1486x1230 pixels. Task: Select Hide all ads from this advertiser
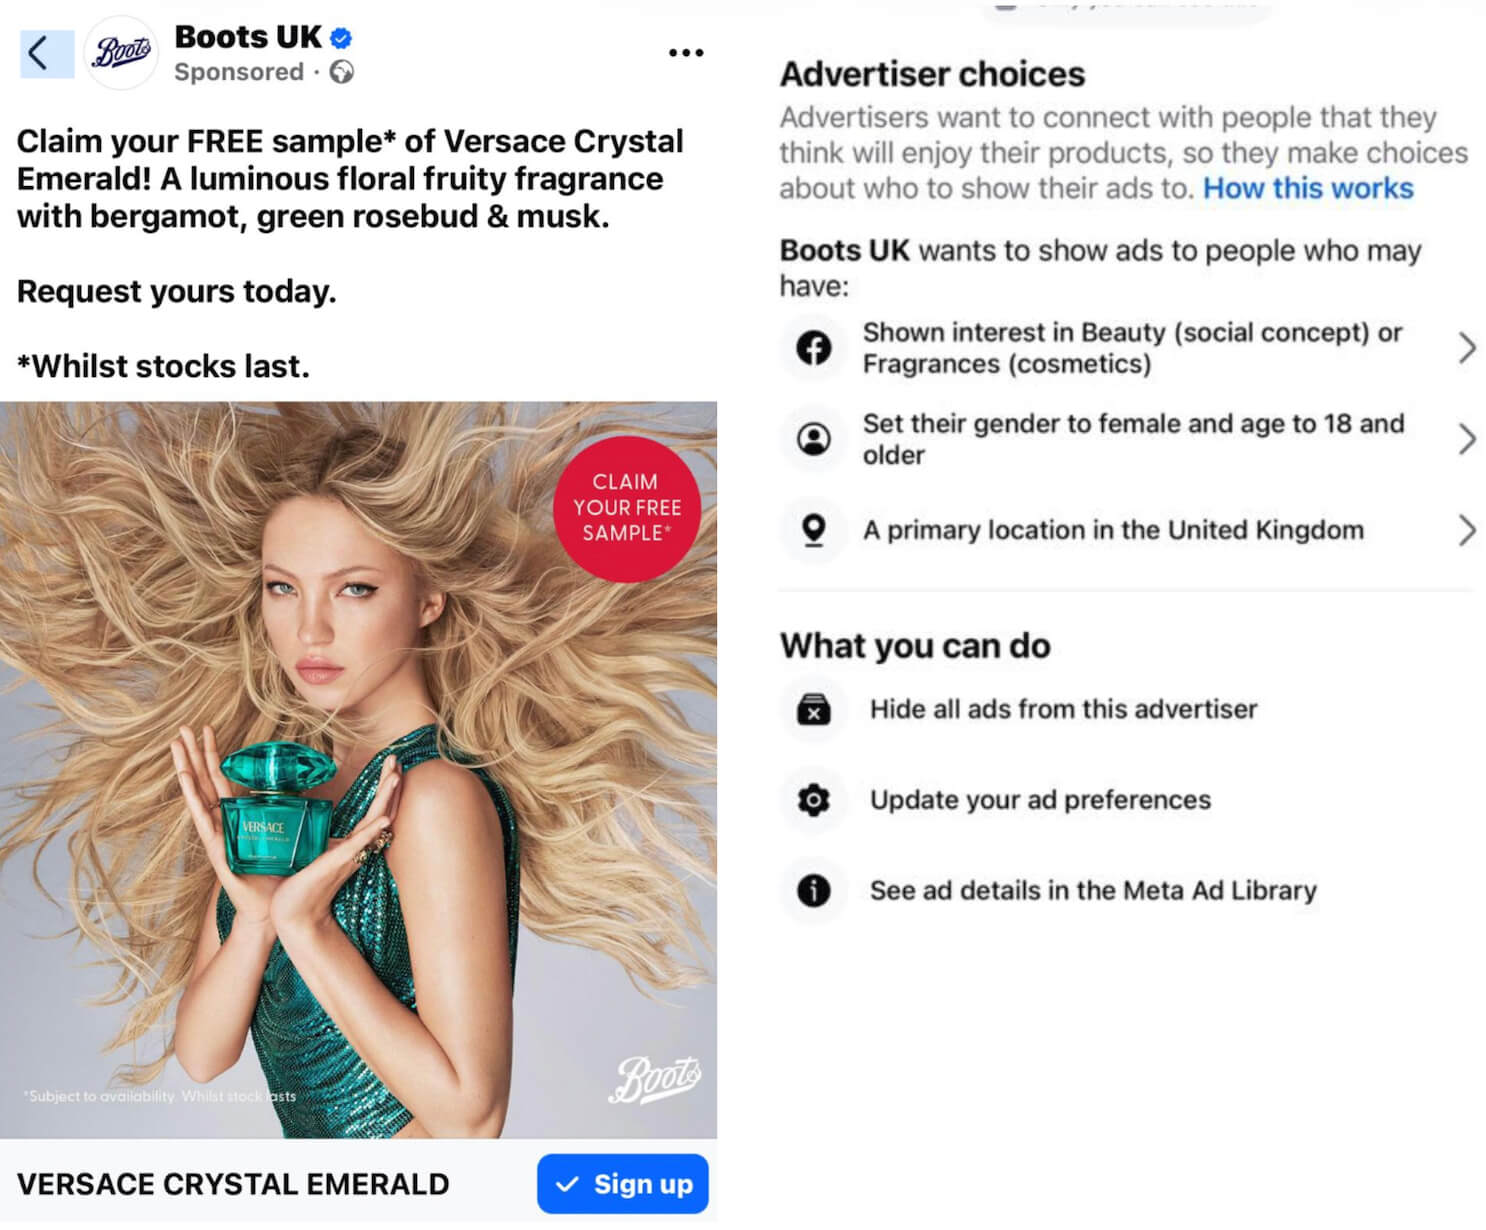pyautogui.click(x=1064, y=709)
